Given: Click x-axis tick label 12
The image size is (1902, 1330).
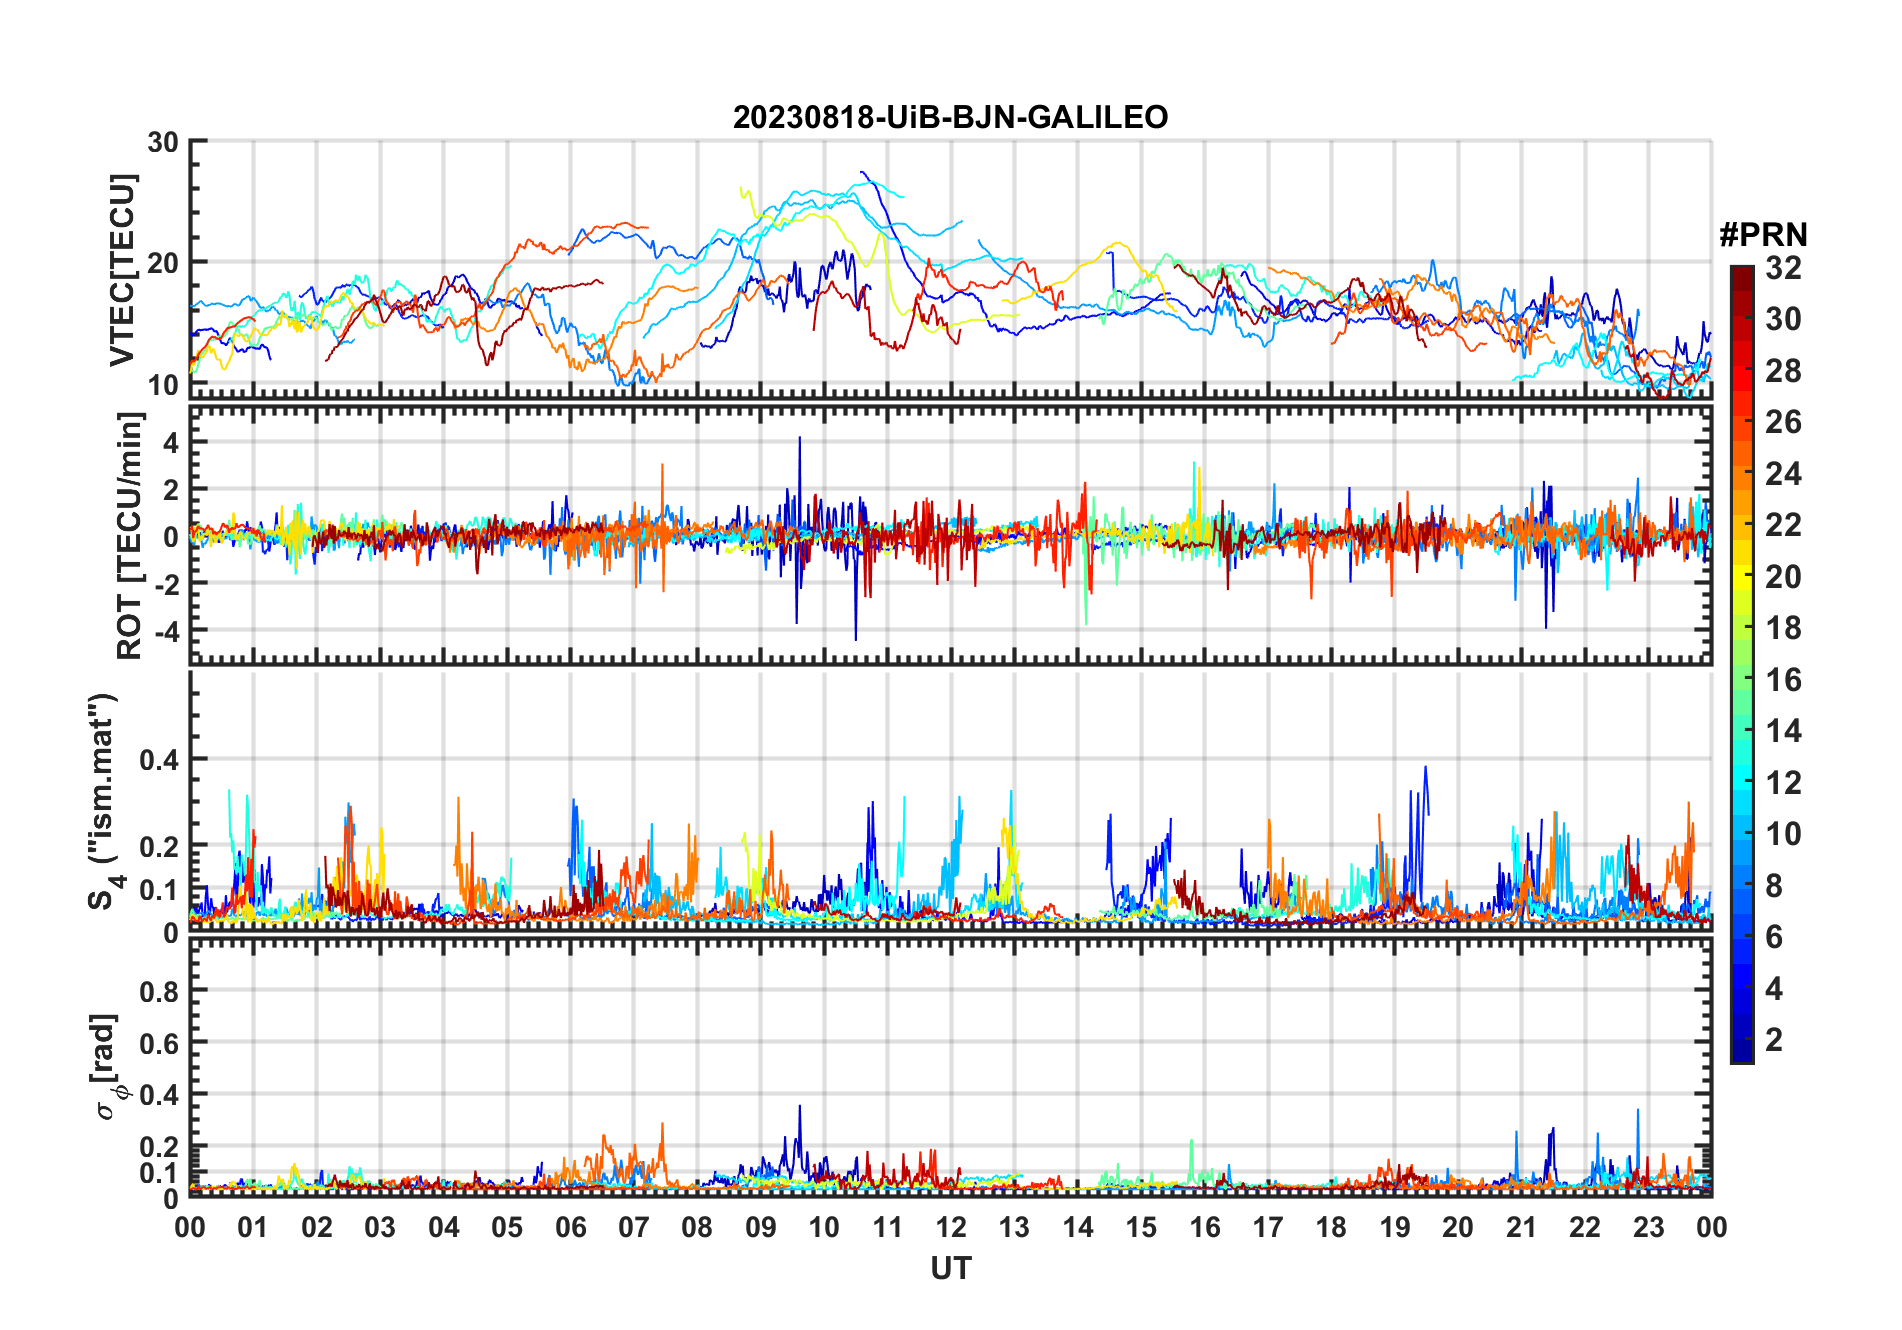Looking at the screenshot, I should 950,1227.
